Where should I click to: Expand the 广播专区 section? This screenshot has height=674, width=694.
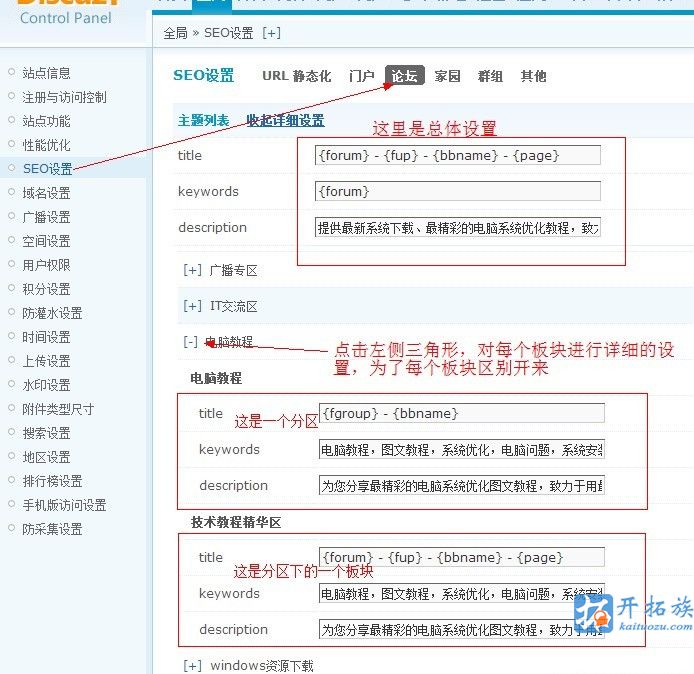(x=193, y=270)
